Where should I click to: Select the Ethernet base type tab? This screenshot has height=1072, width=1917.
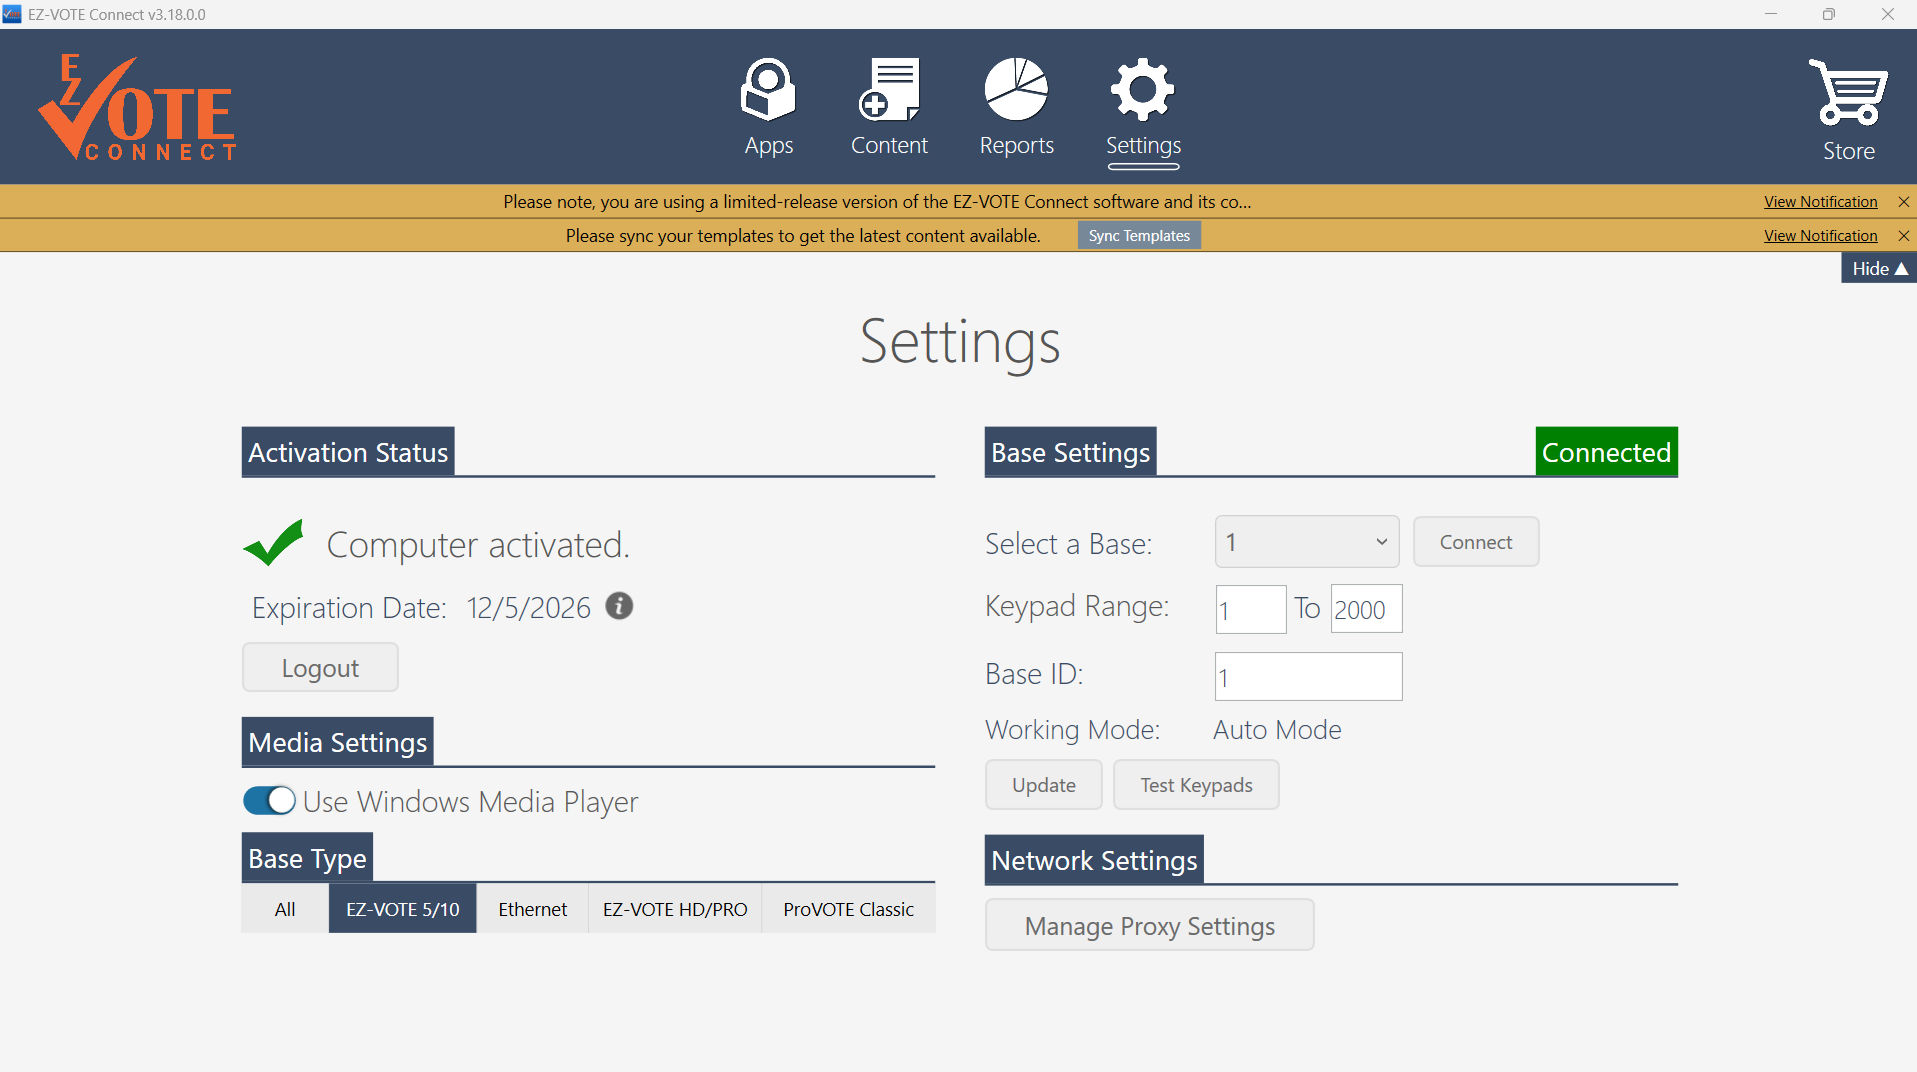(x=532, y=909)
